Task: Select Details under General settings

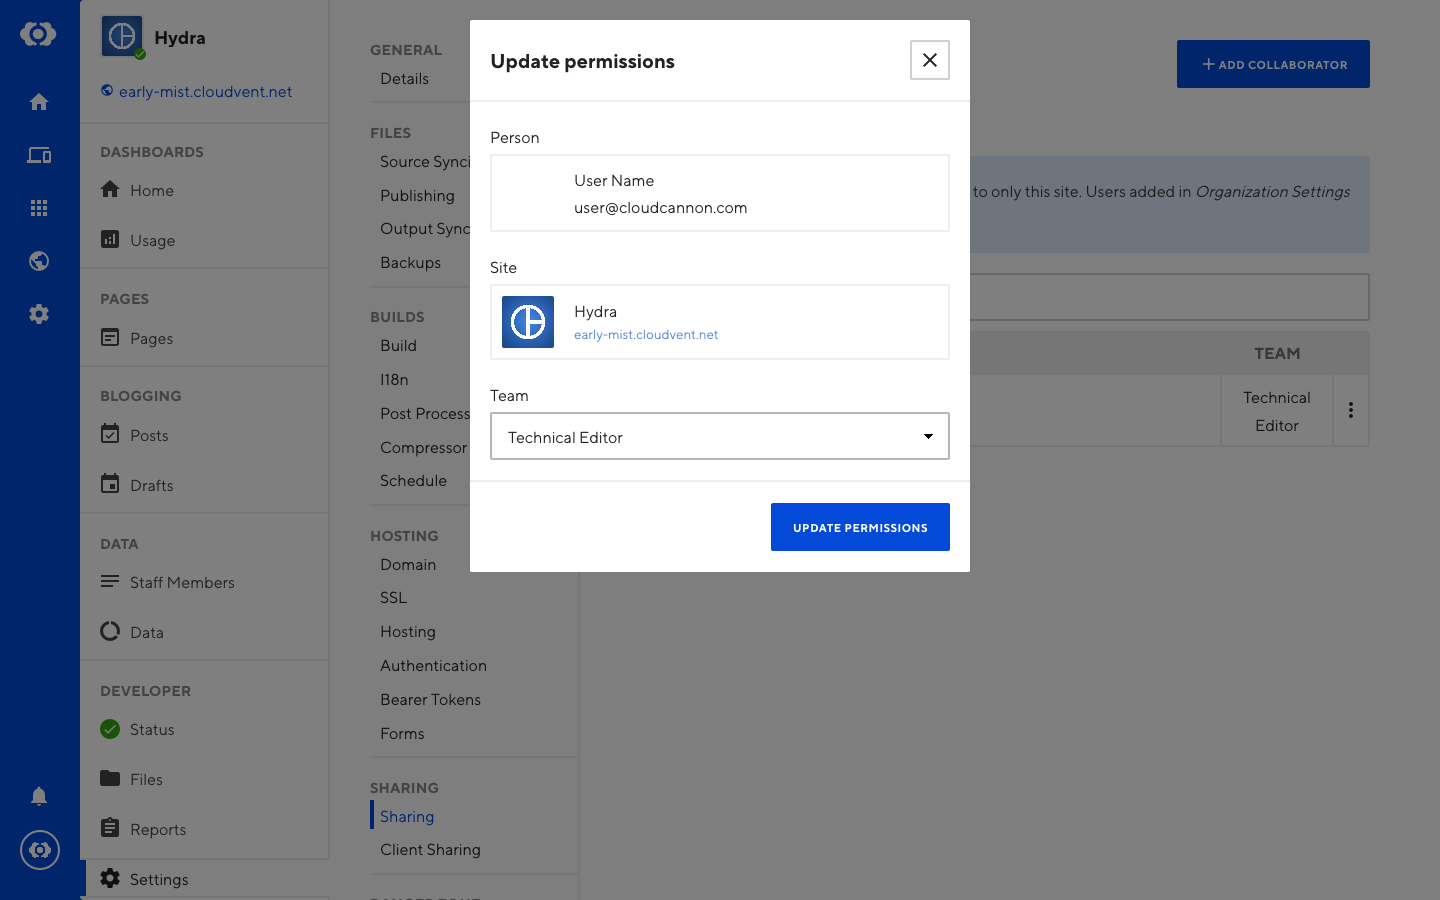Action: point(404,79)
